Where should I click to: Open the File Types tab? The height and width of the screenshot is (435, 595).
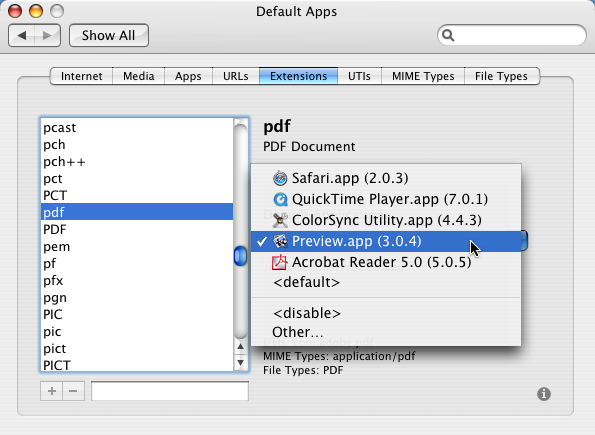501,76
